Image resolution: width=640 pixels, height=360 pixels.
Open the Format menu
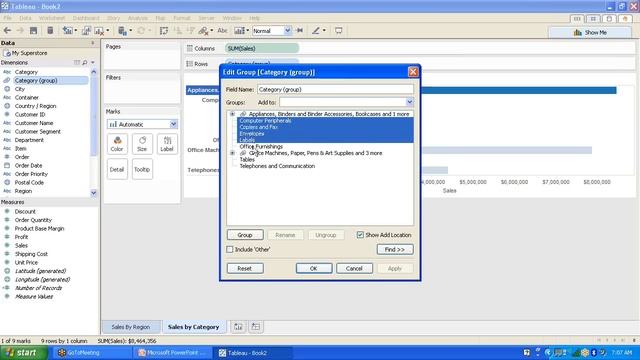(182, 18)
